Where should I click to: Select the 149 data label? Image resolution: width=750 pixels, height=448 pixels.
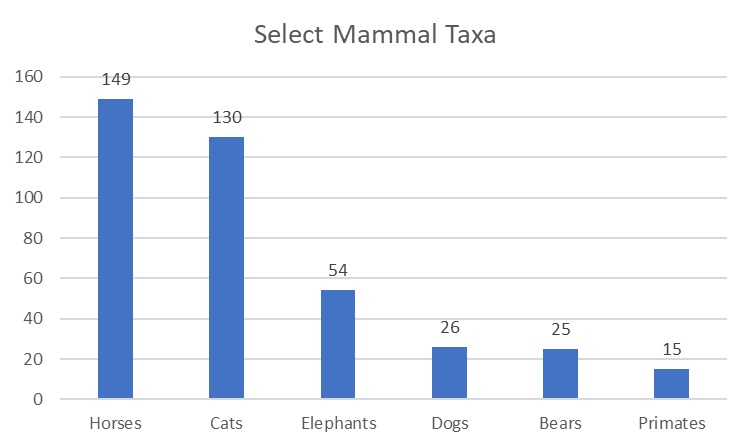pos(116,79)
